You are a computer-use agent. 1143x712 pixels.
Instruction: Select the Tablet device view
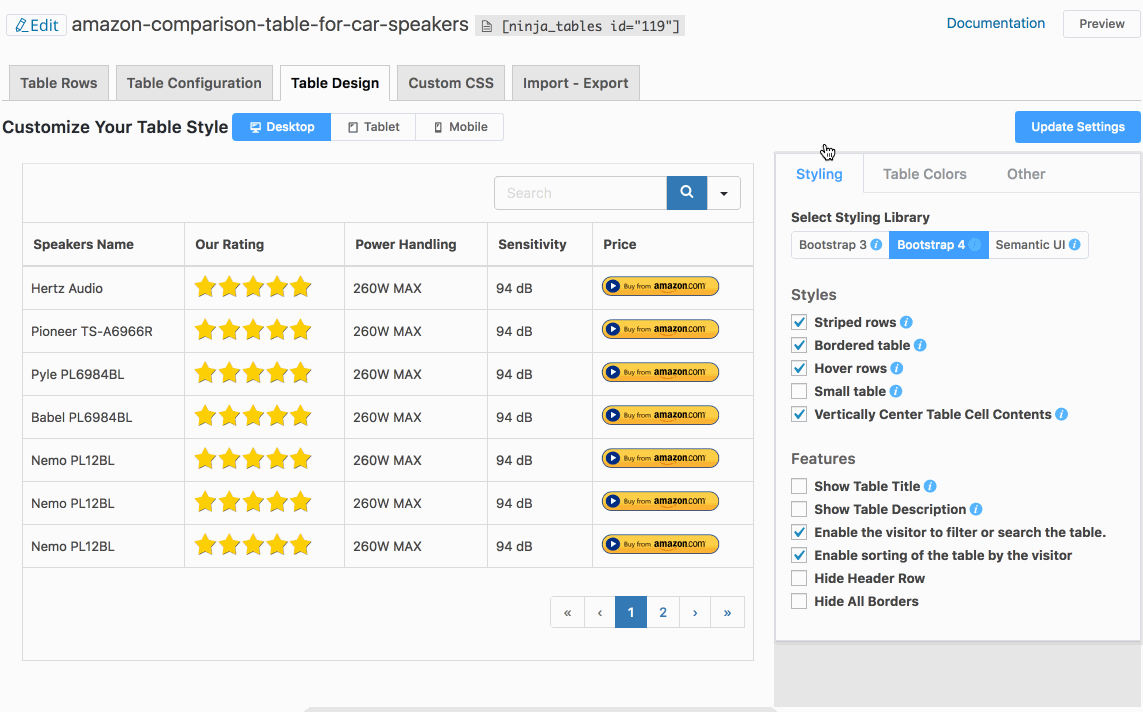click(x=373, y=127)
